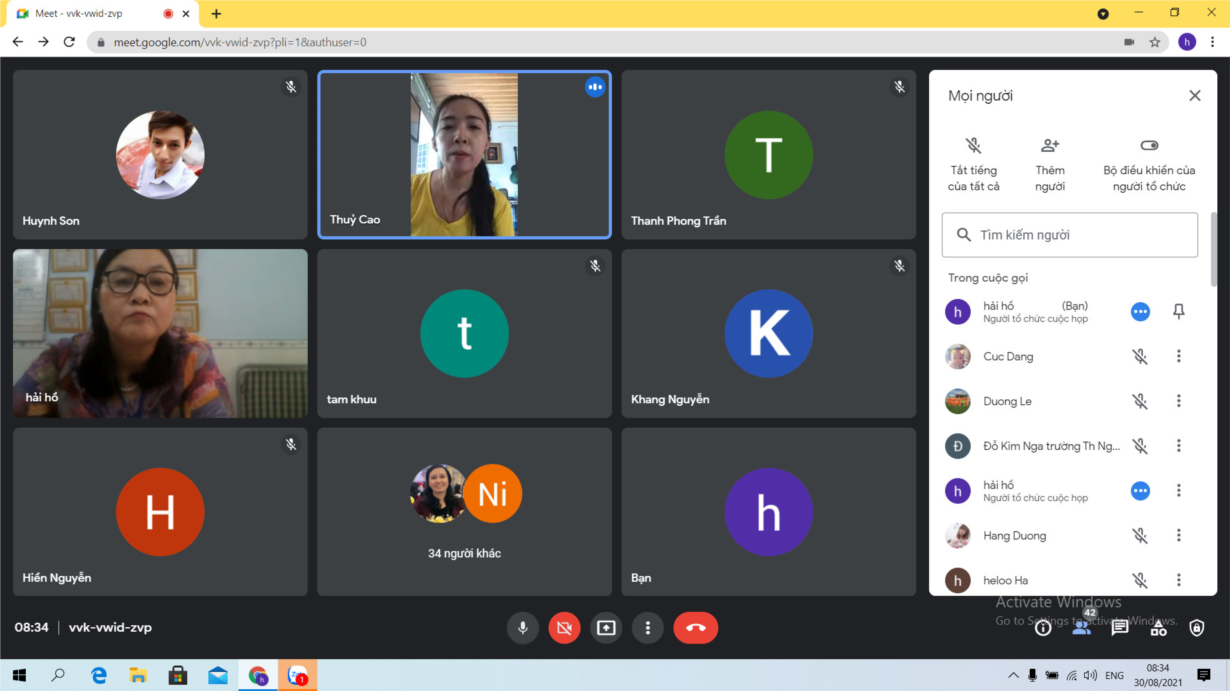Screen dimensions: 1230x691
Task: Close the "Mọi người" panel
Action: pos(1195,96)
